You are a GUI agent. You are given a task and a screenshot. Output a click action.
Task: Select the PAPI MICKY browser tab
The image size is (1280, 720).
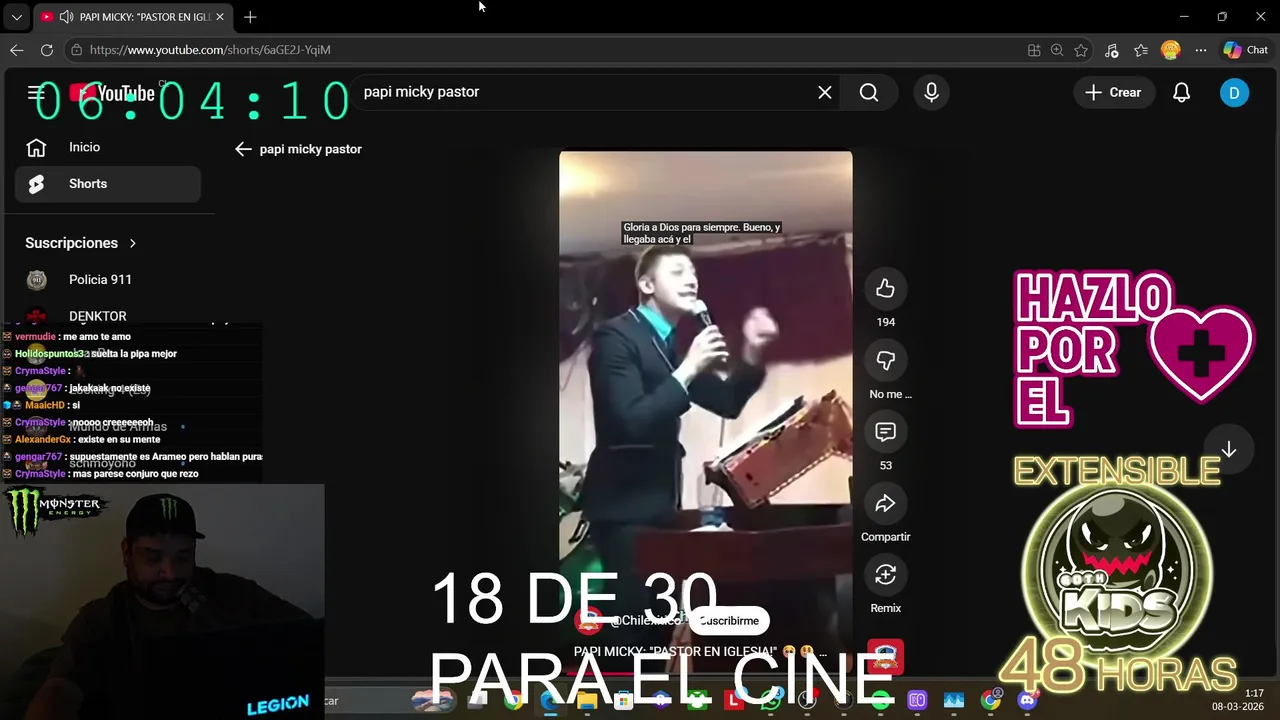coord(131,17)
